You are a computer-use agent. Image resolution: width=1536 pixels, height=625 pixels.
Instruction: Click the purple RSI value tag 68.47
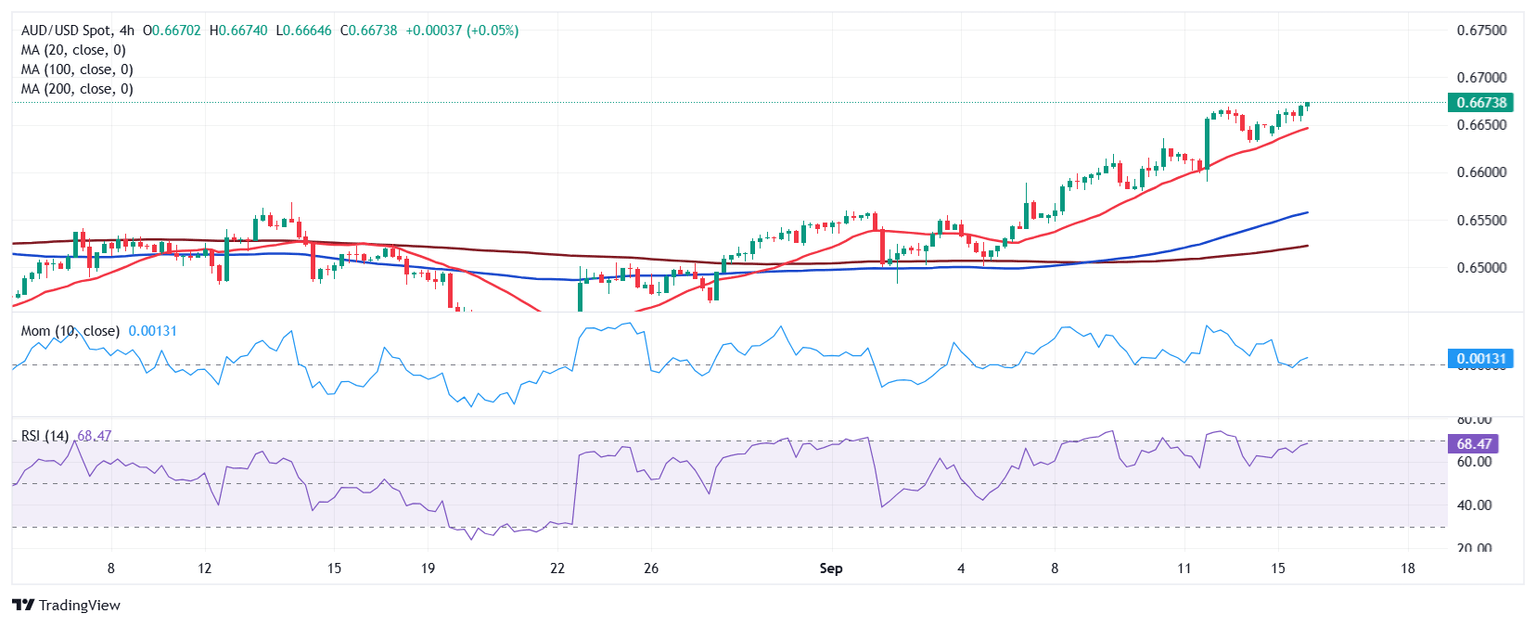pos(1472,441)
